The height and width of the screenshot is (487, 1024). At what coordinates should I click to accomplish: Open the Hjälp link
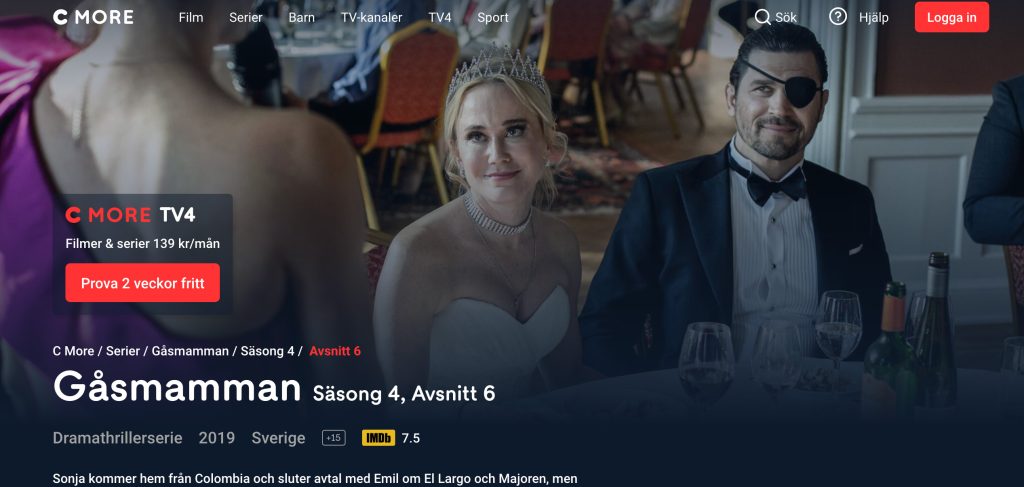tap(874, 18)
